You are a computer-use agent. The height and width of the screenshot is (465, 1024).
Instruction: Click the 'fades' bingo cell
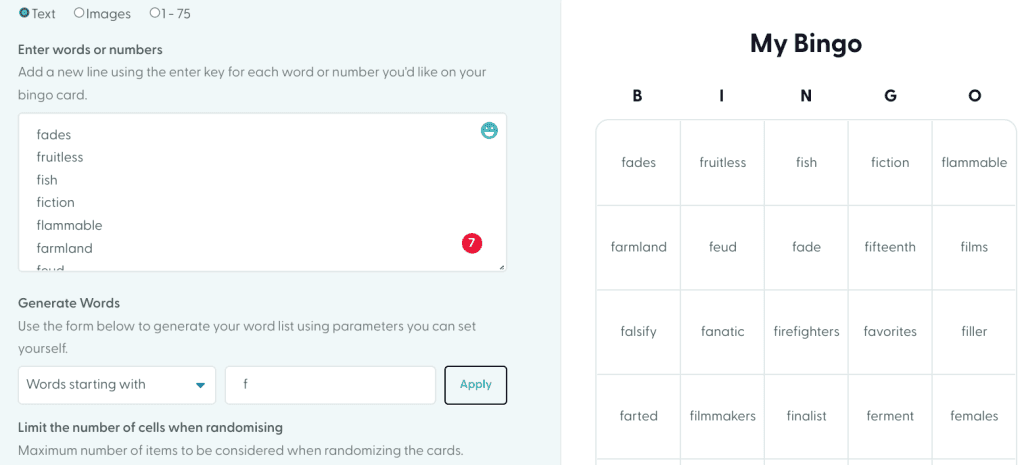[x=638, y=162]
